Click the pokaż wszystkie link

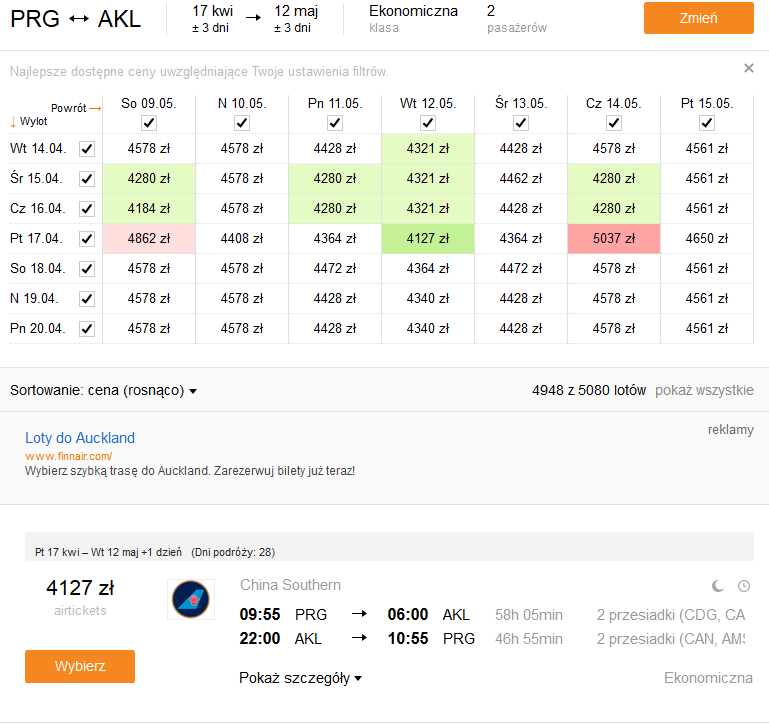[x=704, y=390]
